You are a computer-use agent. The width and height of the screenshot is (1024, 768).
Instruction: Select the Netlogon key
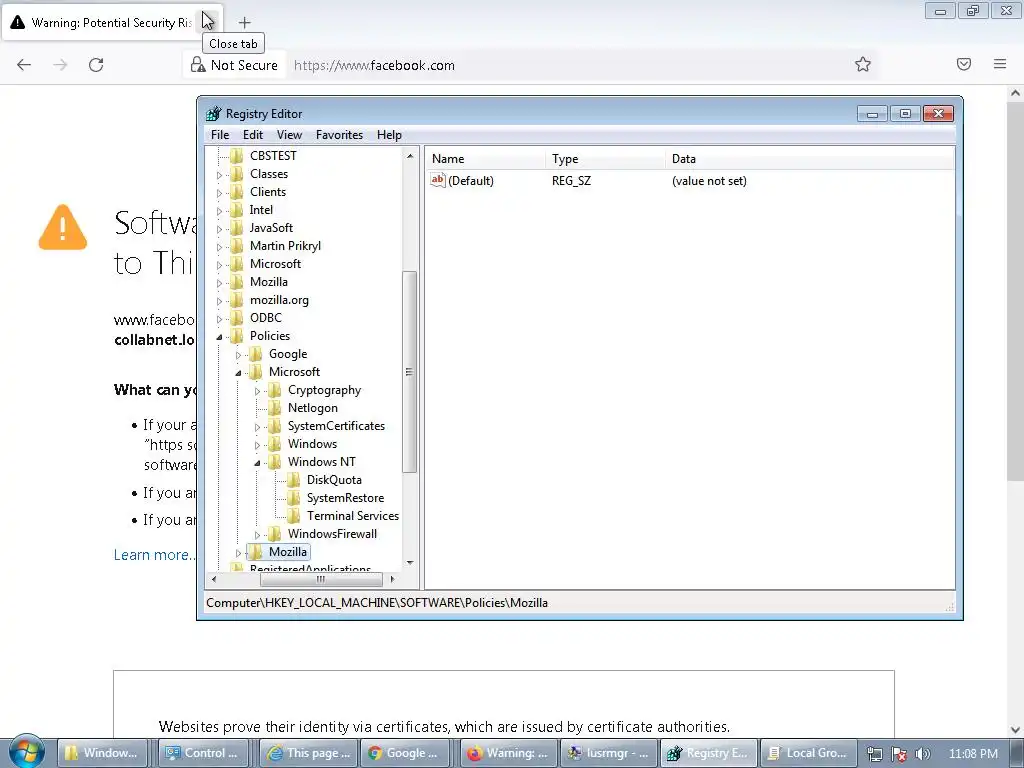(x=312, y=408)
